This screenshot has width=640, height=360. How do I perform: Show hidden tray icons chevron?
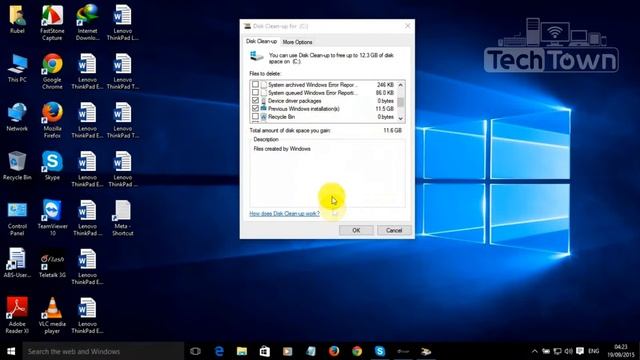click(534, 351)
